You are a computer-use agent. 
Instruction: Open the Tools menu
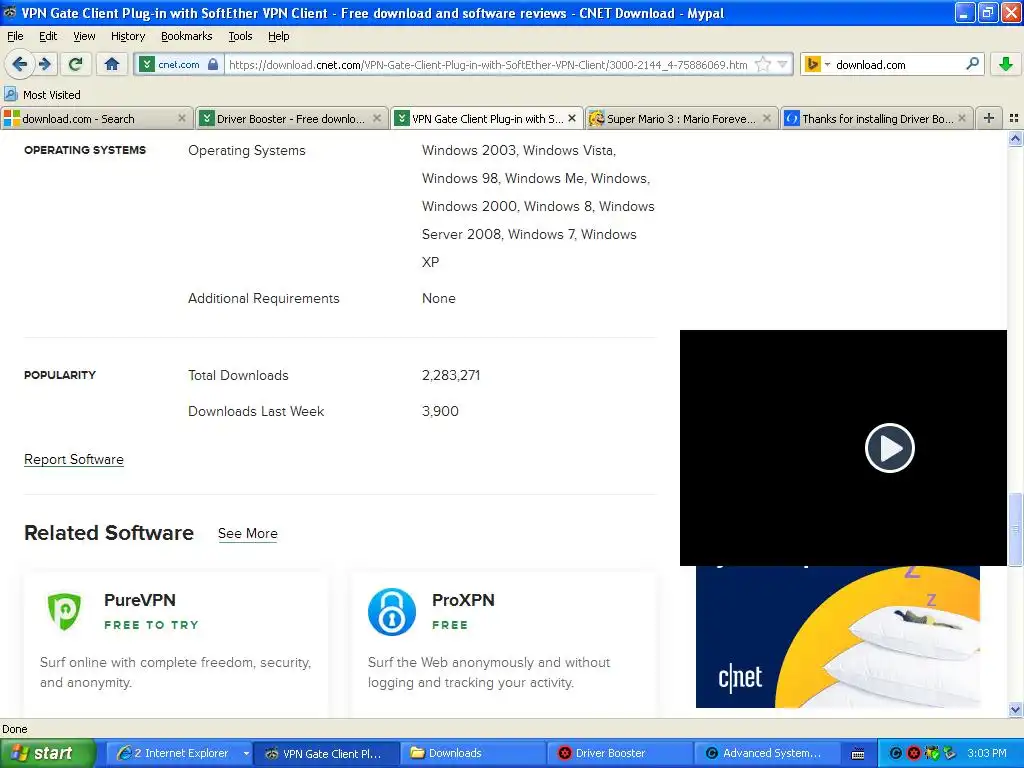[x=240, y=36]
